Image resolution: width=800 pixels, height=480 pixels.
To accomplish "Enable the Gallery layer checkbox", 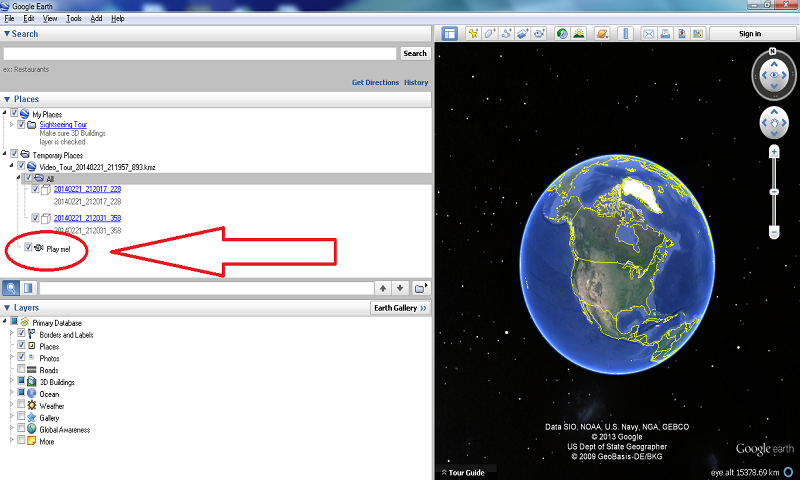I will [21, 416].
